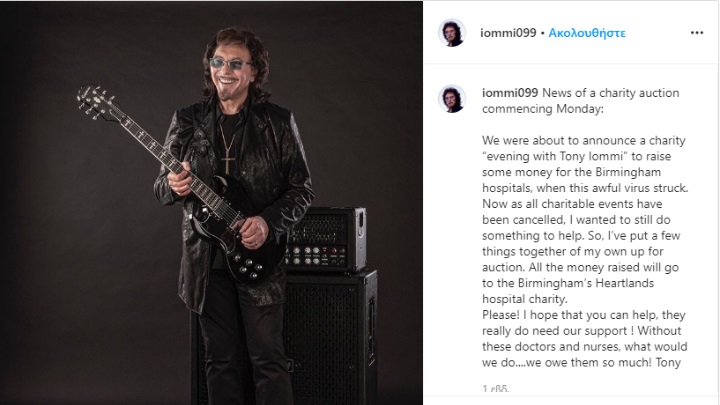Click the 'we owe them so much! Tony' line
720x405 pixels.
[581, 362]
